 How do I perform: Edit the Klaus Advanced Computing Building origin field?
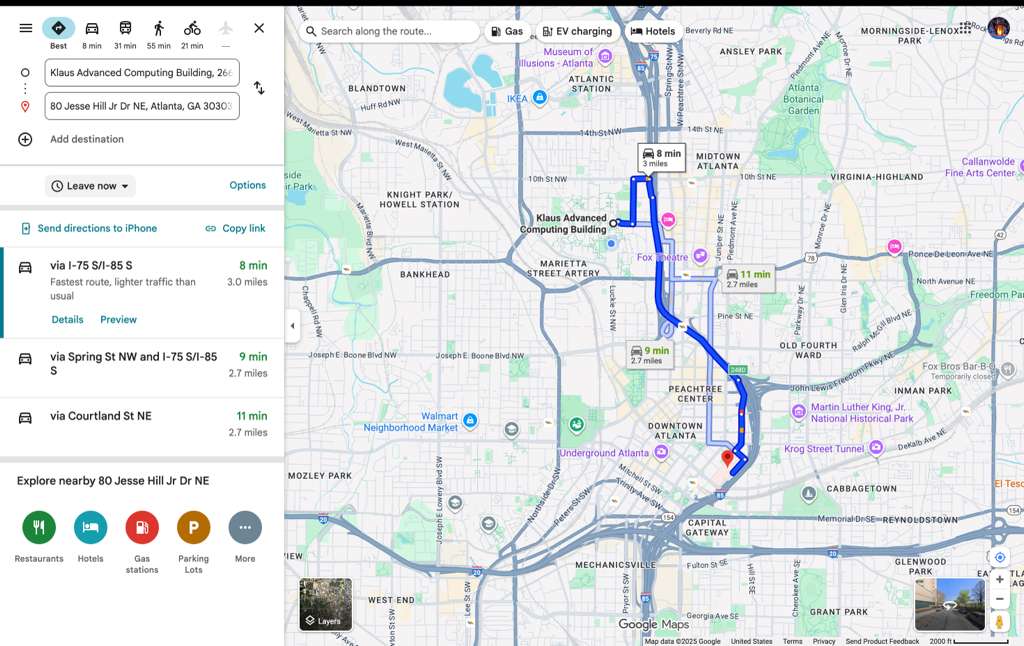click(x=142, y=73)
